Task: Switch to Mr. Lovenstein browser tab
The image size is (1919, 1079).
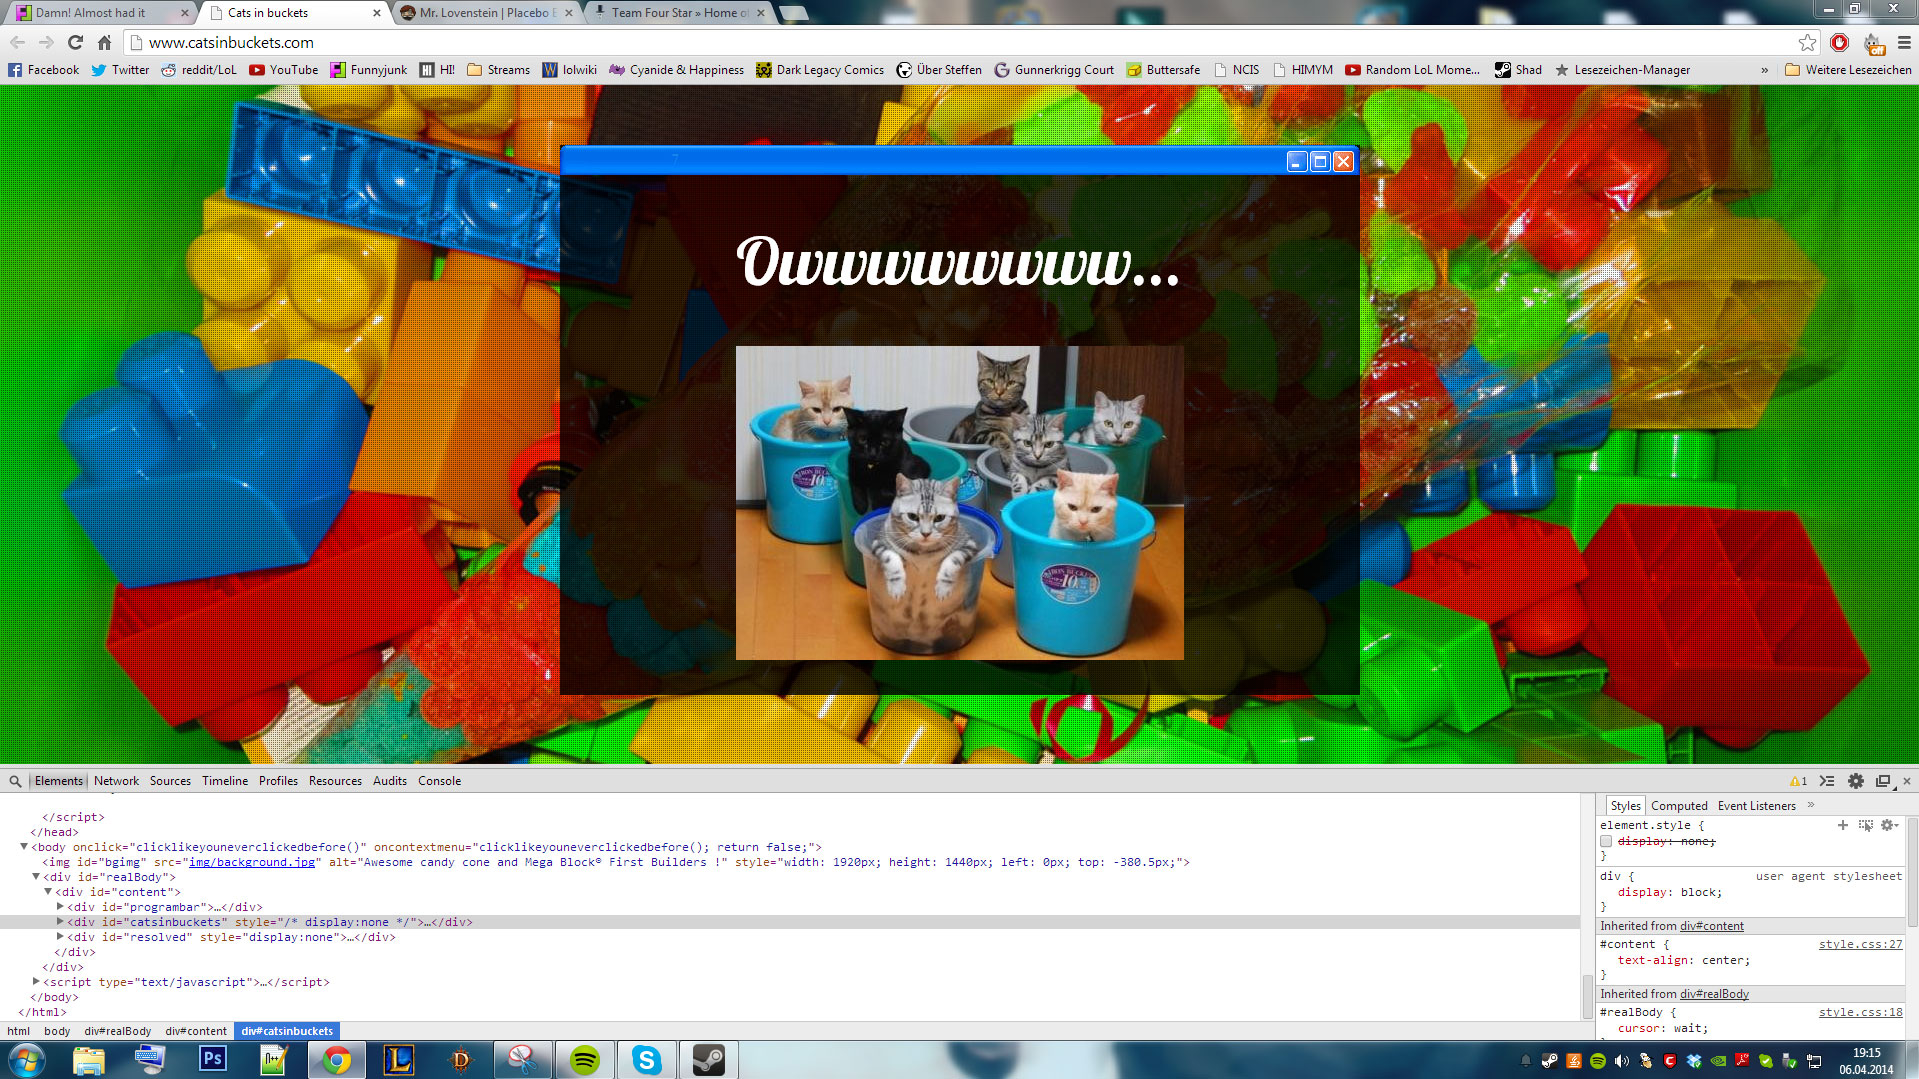Action: tap(486, 13)
